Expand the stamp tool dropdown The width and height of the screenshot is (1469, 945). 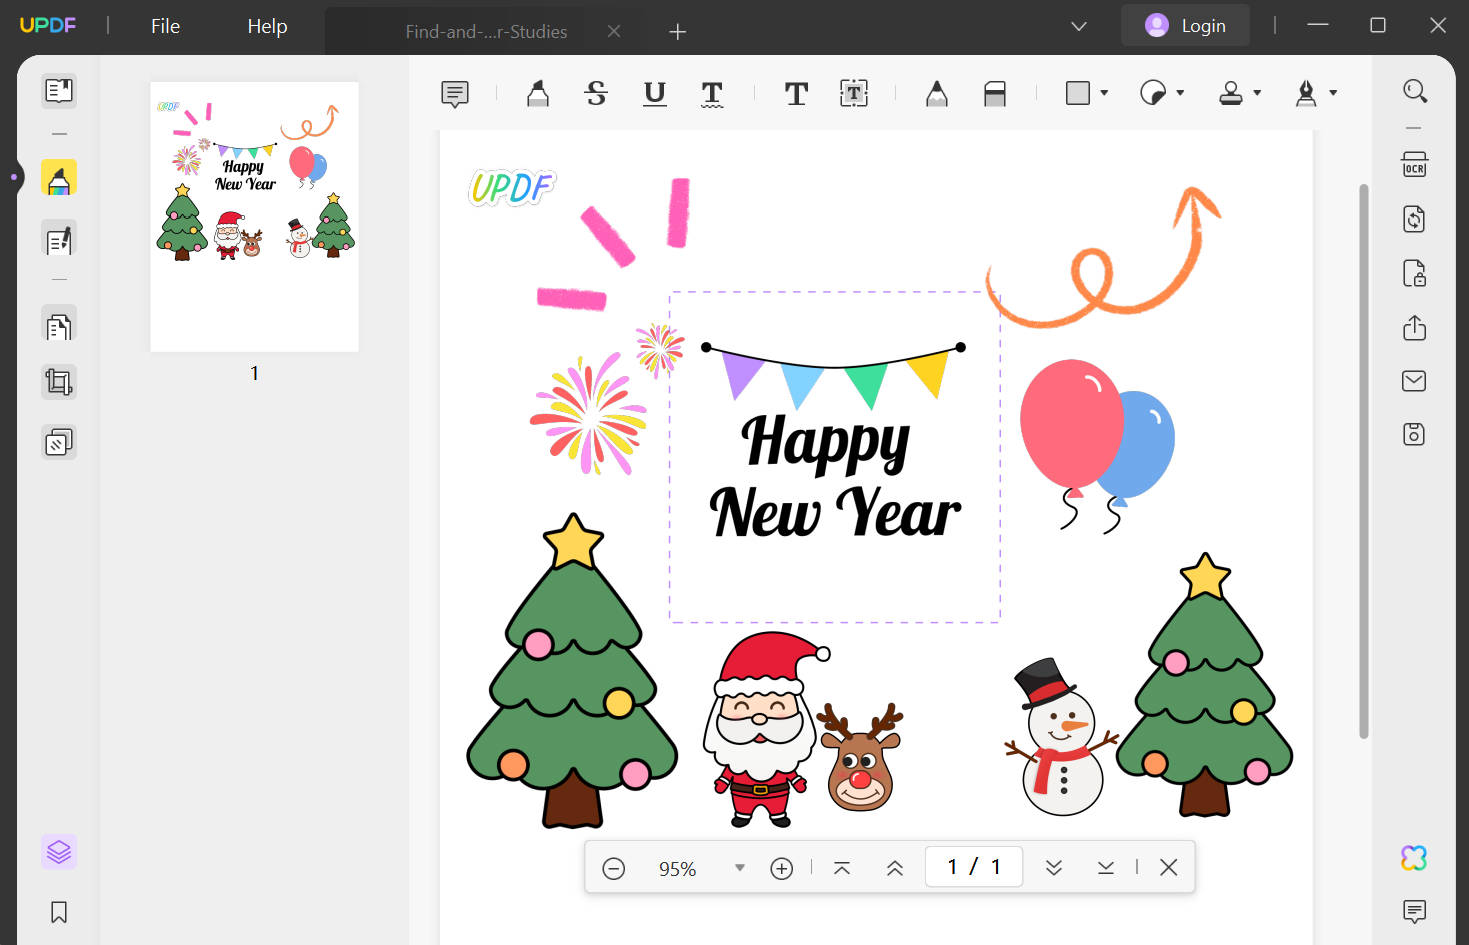pyautogui.click(x=1257, y=93)
